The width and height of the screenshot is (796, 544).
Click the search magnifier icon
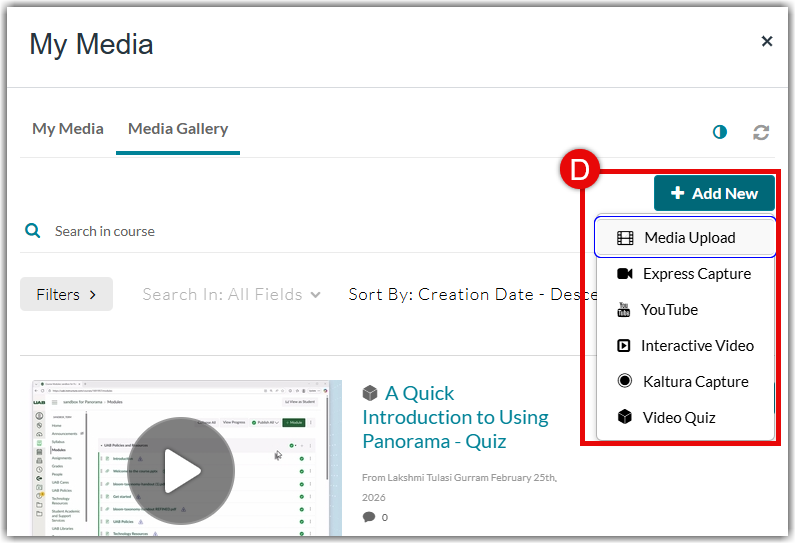[x=32, y=231]
